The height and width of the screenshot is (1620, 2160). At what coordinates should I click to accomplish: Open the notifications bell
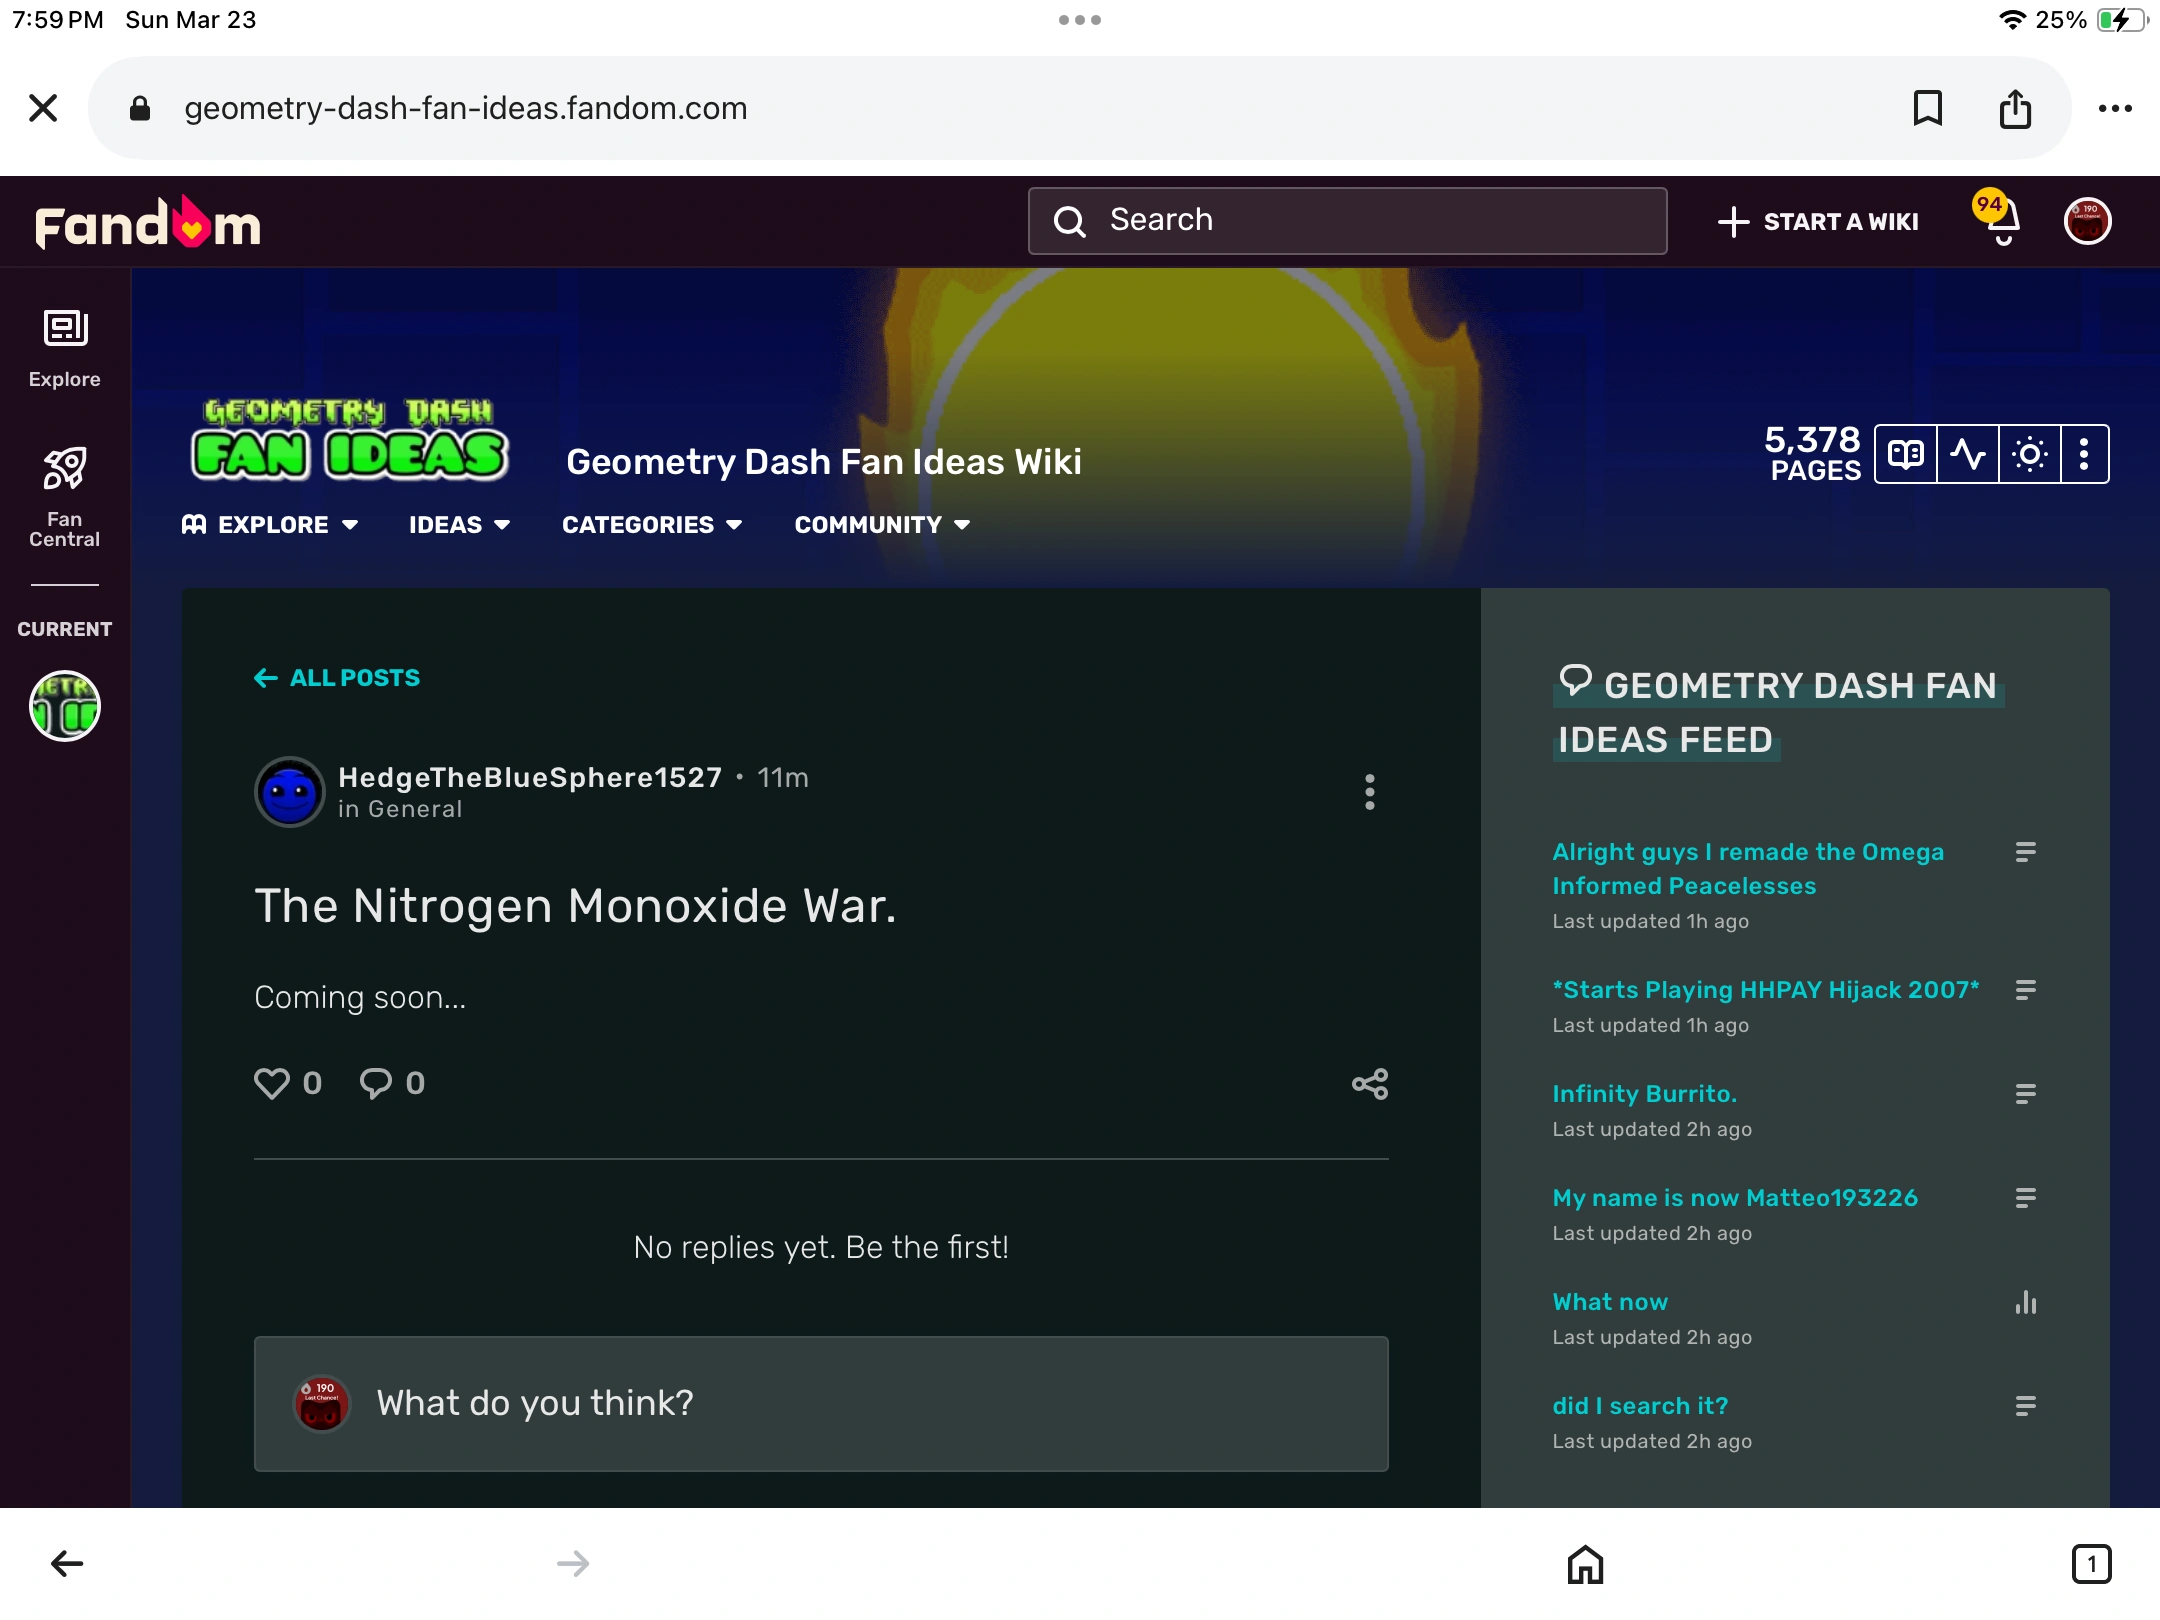(x=2002, y=222)
